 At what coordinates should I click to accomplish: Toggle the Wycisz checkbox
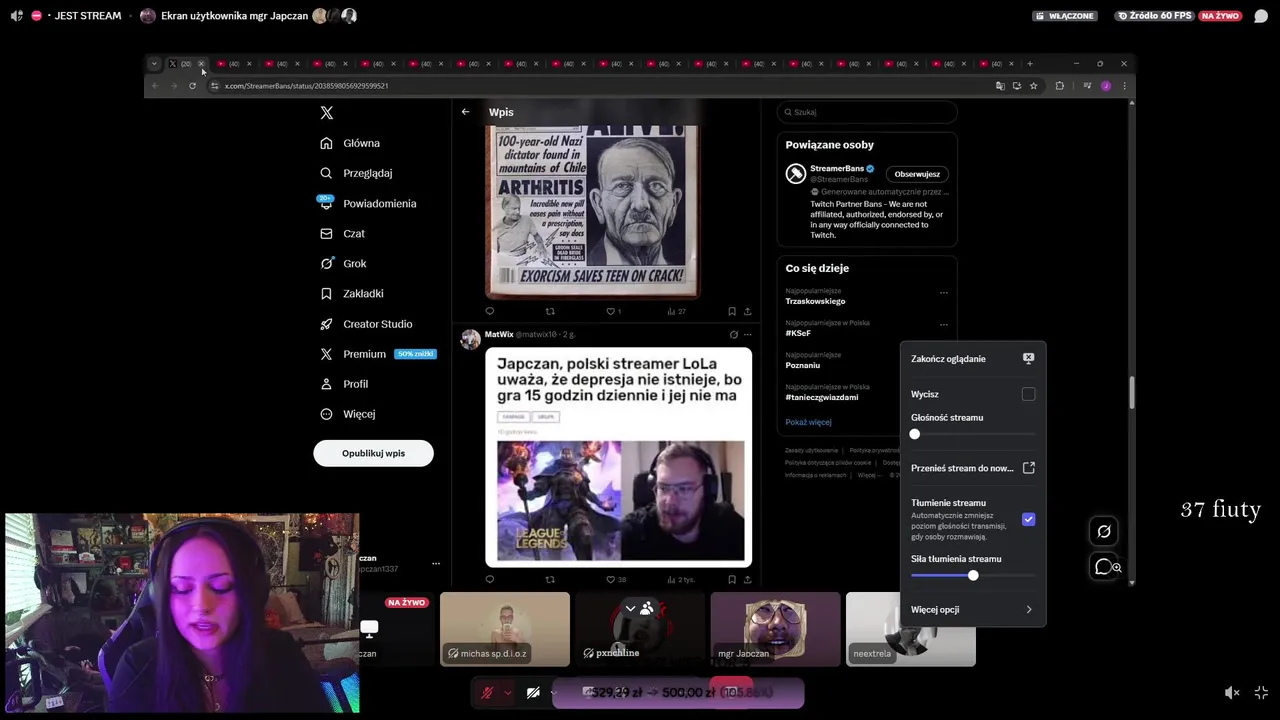coord(1028,394)
